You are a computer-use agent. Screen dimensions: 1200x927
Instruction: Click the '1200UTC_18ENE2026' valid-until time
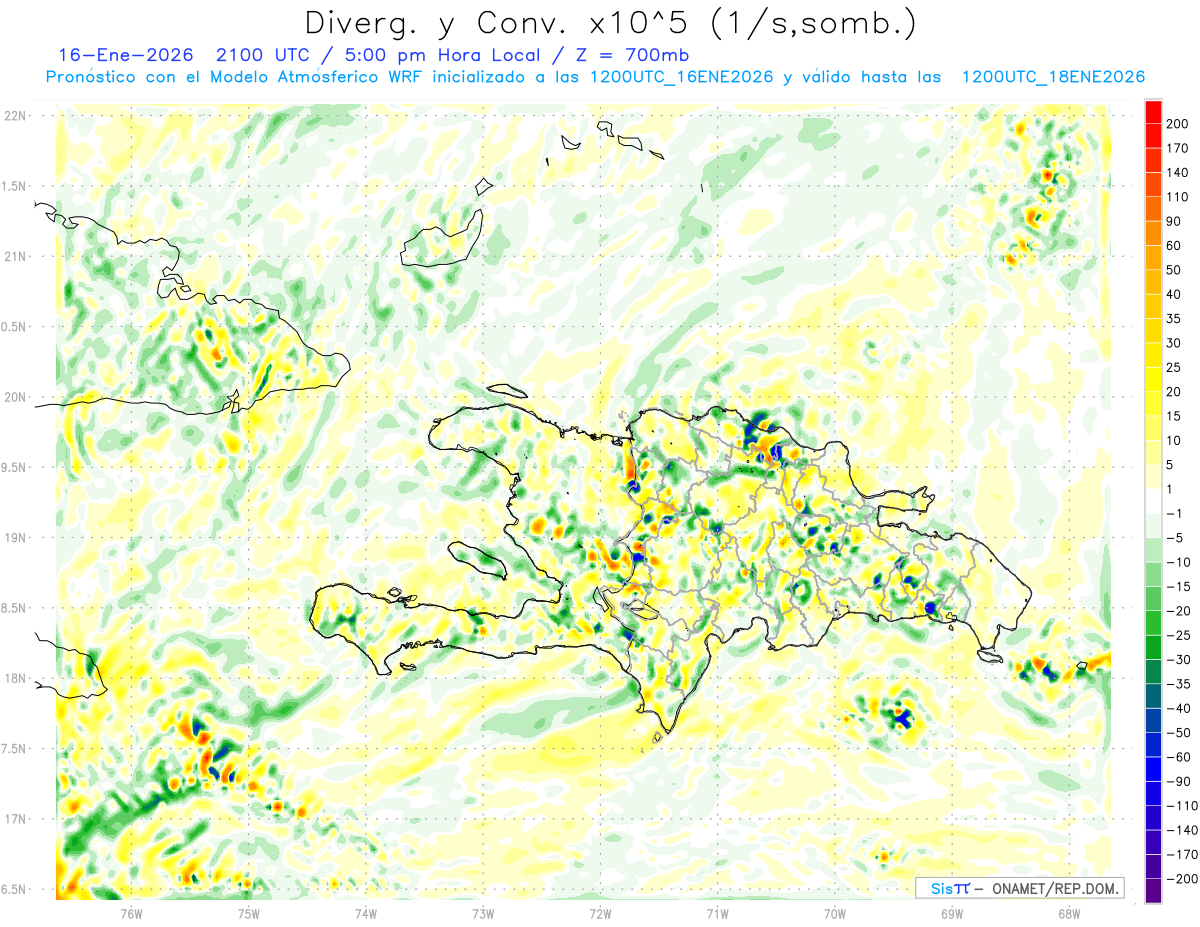(1053, 77)
